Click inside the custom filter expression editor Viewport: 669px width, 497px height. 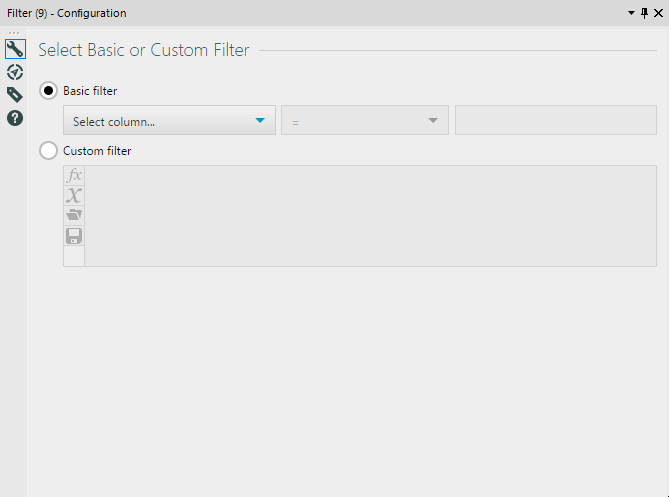(370, 216)
